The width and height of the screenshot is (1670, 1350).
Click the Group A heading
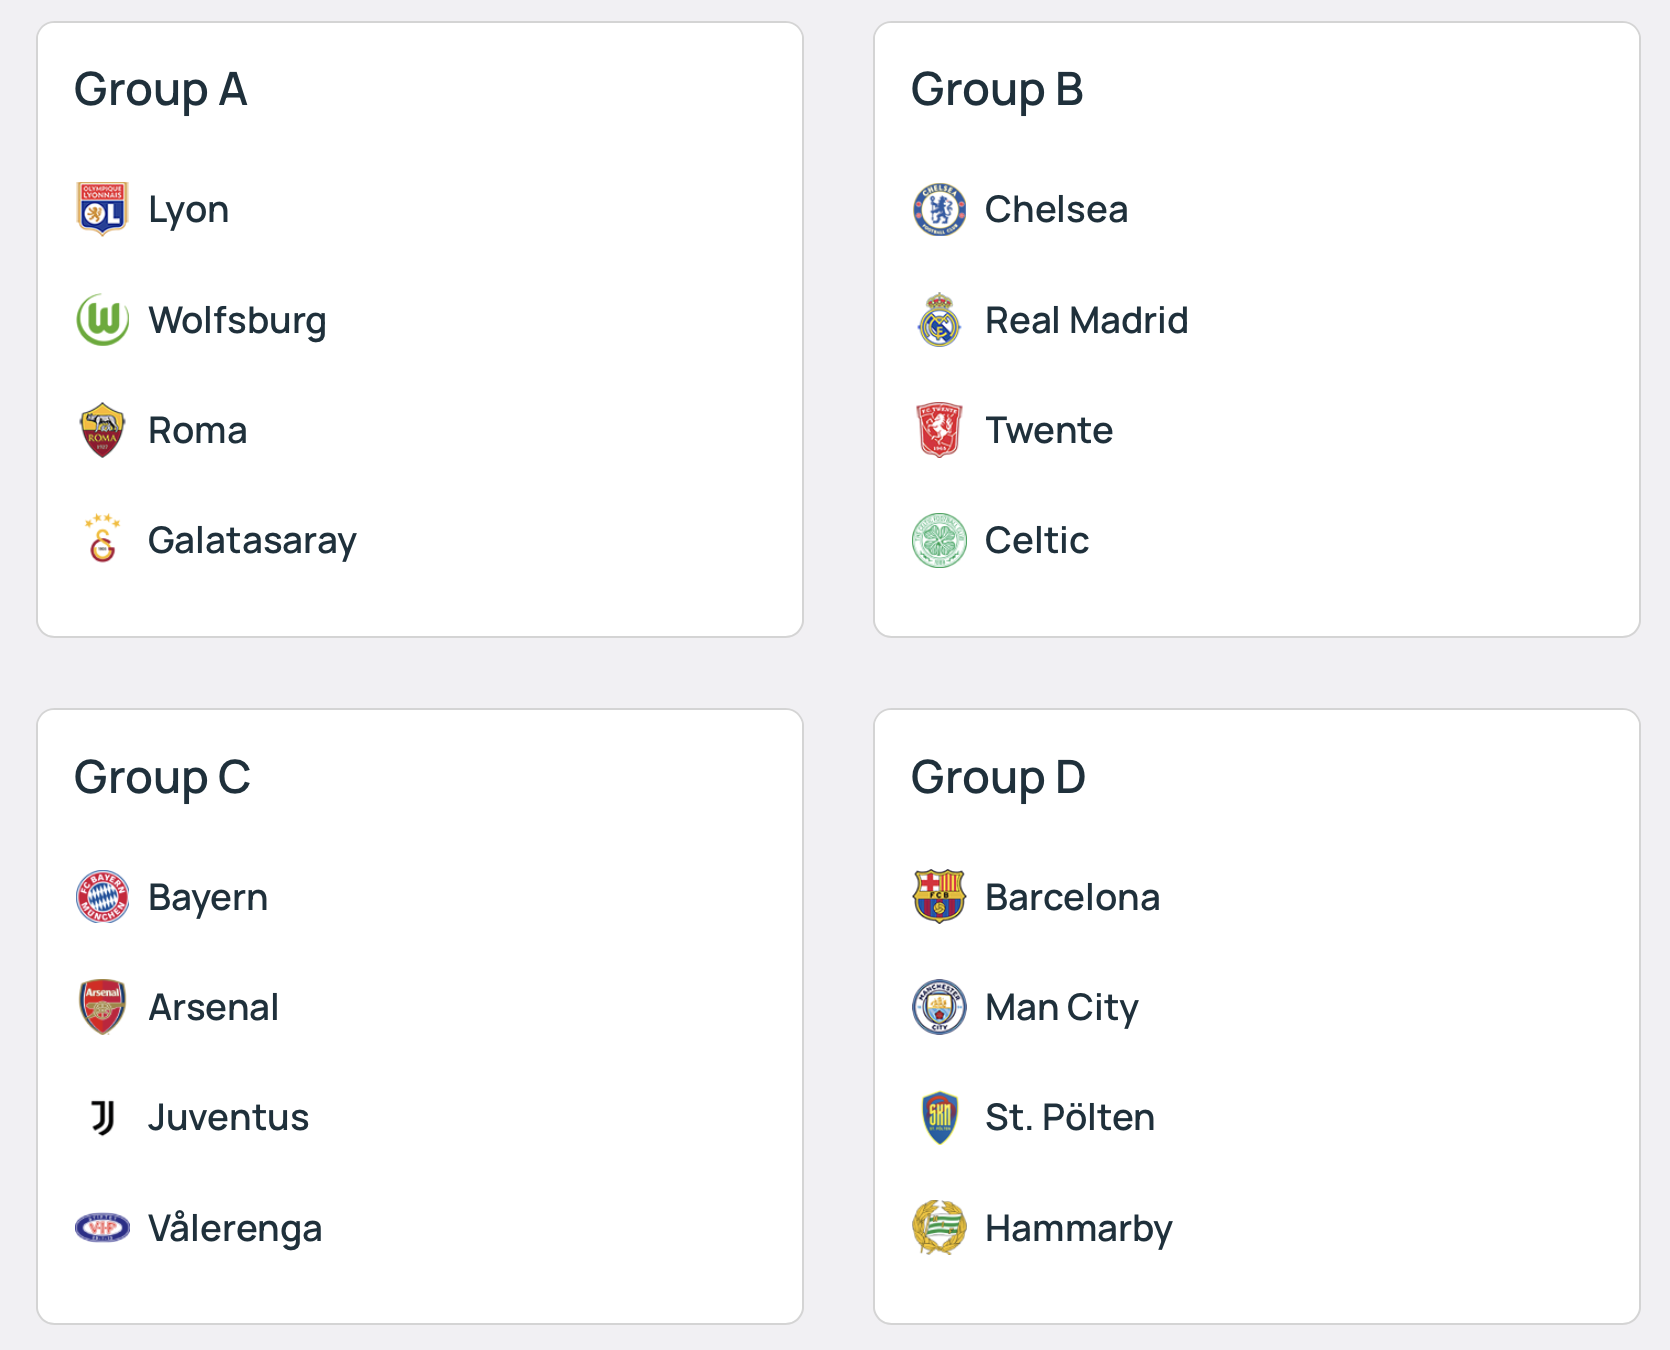point(160,90)
